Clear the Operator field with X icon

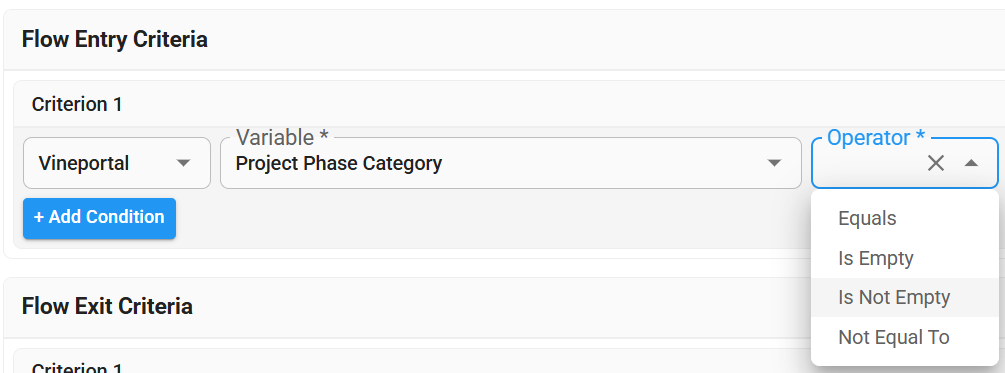click(x=936, y=163)
